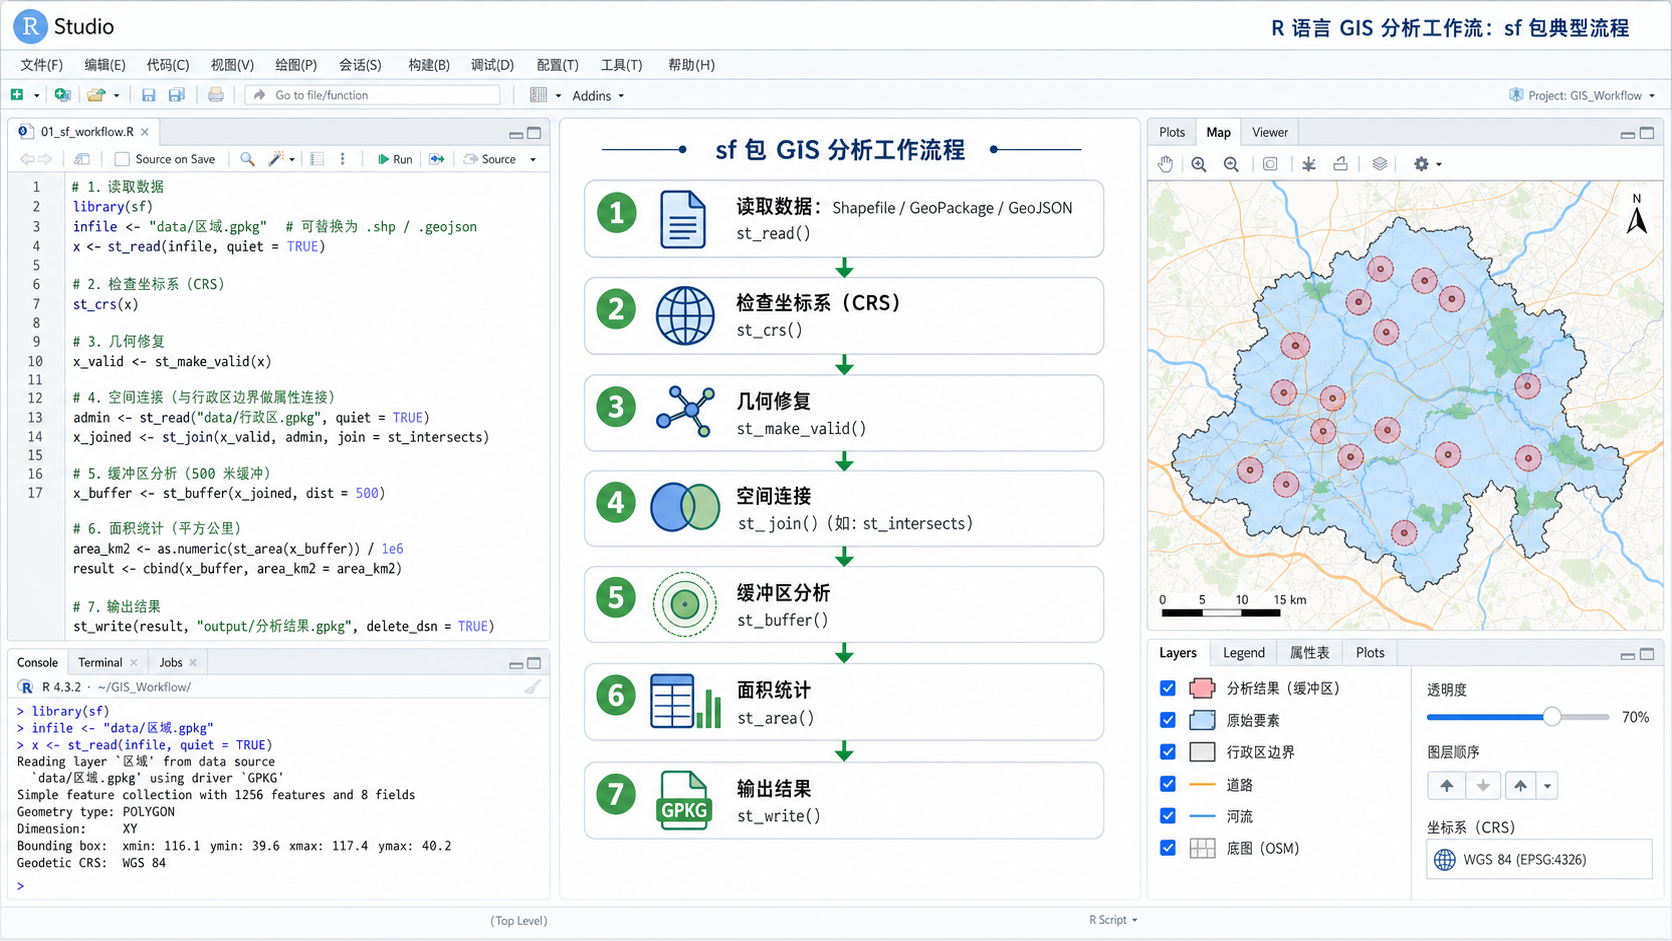Hide the 河流 layer via checkbox
Screen dimensions: 1672x941
[x=1167, y=816]
